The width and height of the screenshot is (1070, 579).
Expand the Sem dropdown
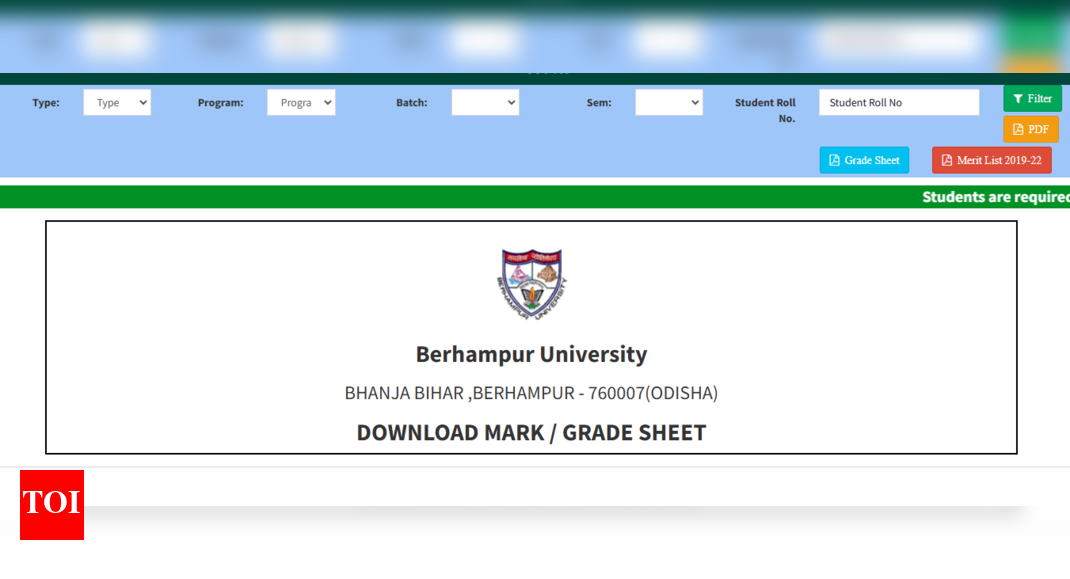[669, 102]
